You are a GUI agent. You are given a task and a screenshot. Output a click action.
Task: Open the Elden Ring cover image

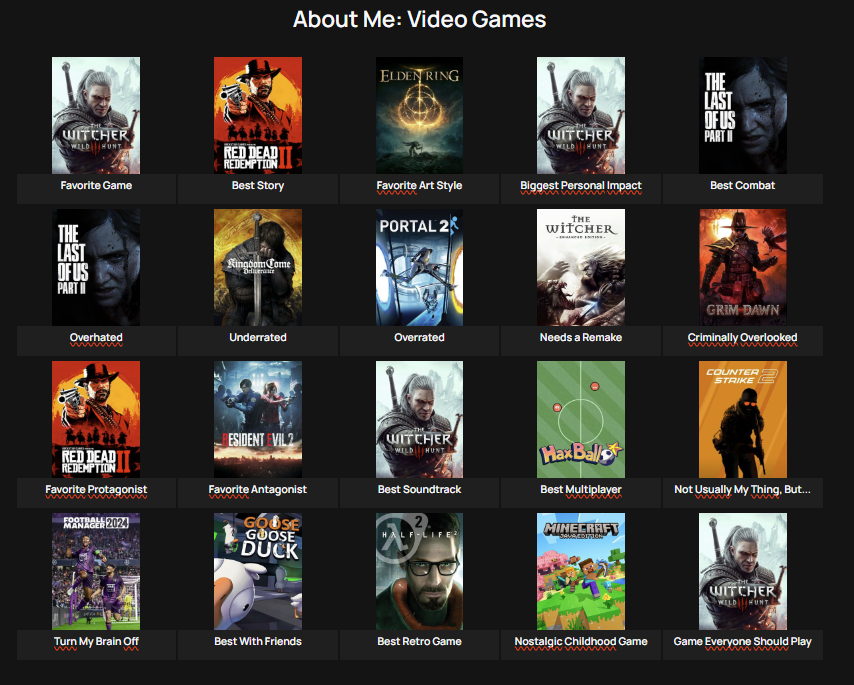tap(419, 115)
